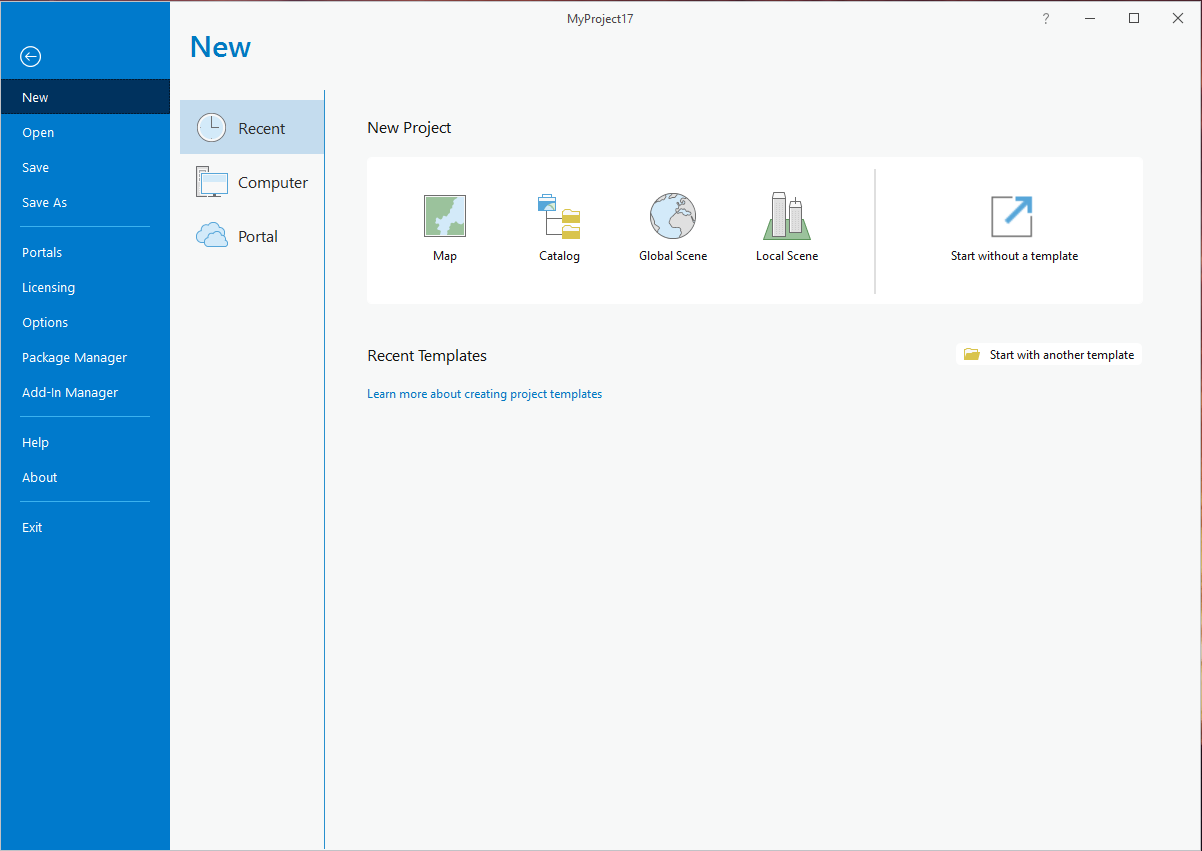Open the Portals page
Image resolution: width=1202 pixels, height=851 pixels.
point(42,253)
